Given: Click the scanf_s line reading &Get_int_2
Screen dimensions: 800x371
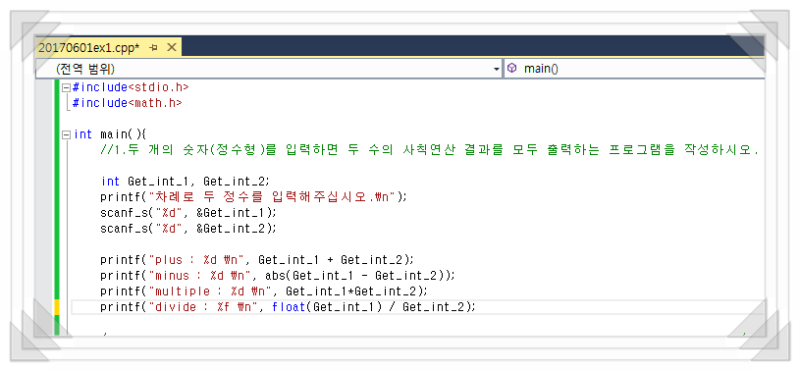Looking at the screenshot, I should (x=188, y=228).
